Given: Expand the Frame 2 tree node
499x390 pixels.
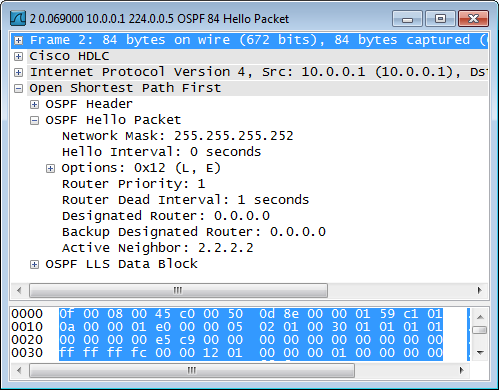Looking at the screenshot, I should 19,40.
